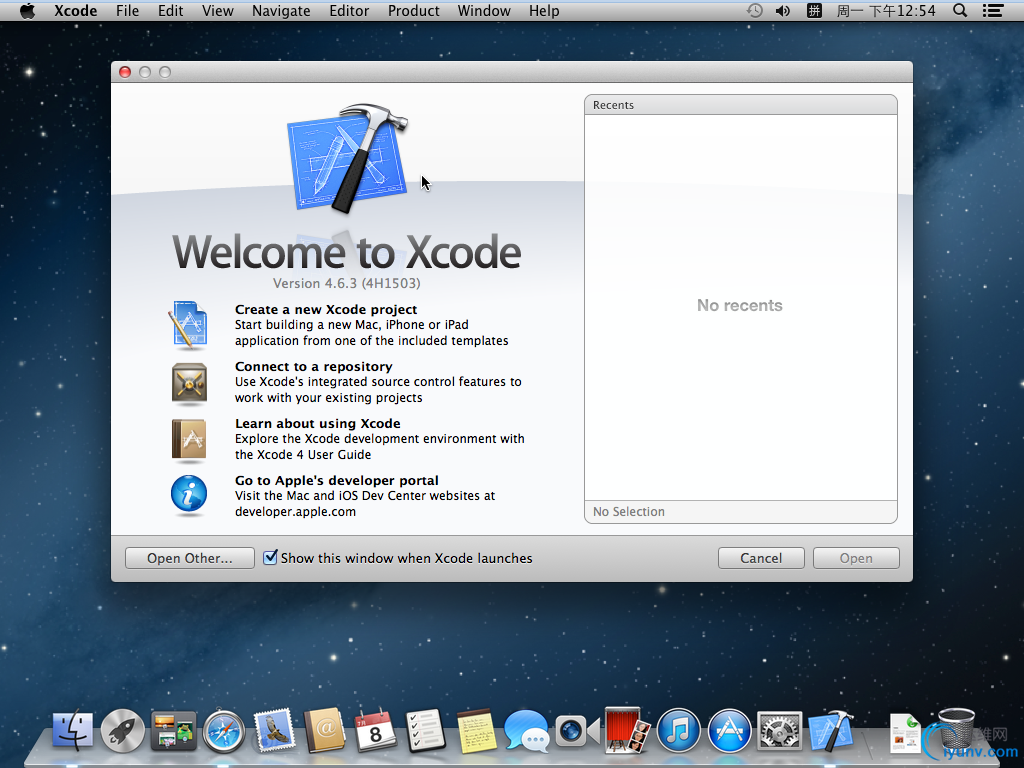The image size is (1024, 768).
Task: Open the Notification Center list icon
Action: tap(992, 11)
